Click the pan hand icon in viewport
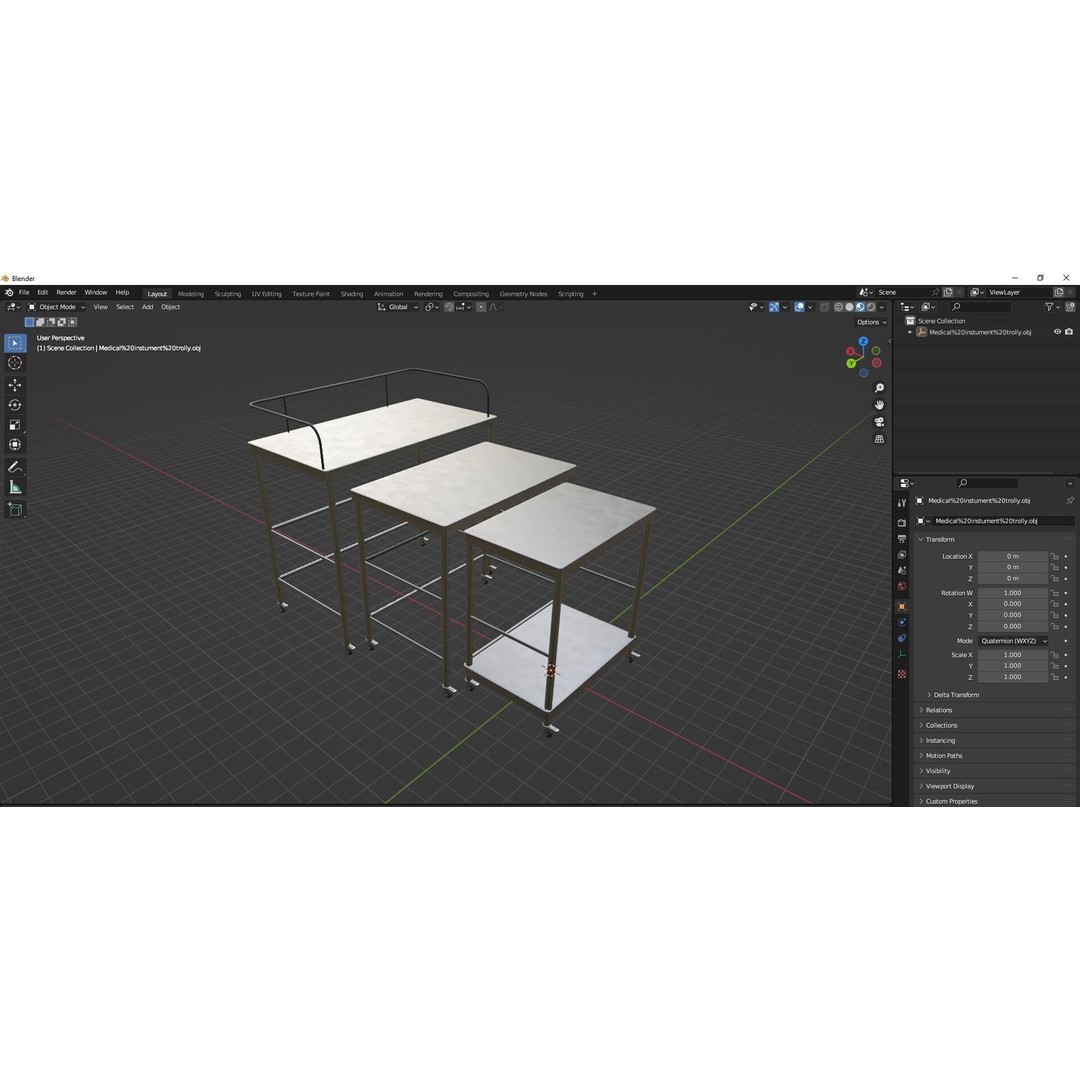The image size is (1080, 1080). pos(879,404)
